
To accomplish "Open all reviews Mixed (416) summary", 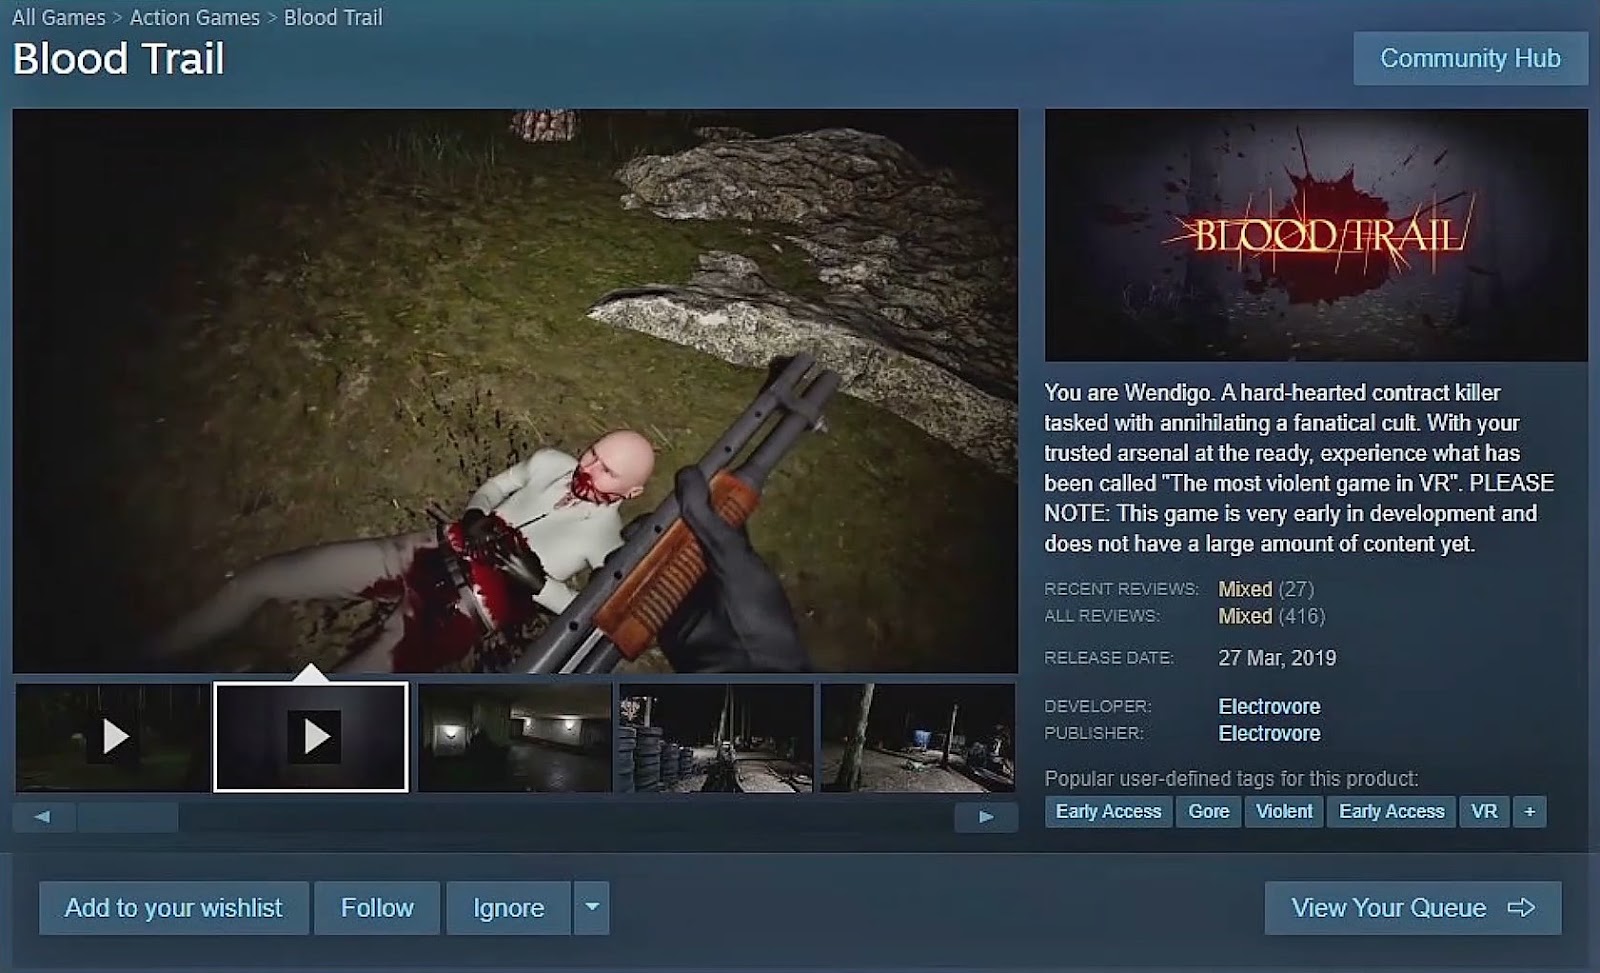I will pyautogui.click(x=1272, y=616).
